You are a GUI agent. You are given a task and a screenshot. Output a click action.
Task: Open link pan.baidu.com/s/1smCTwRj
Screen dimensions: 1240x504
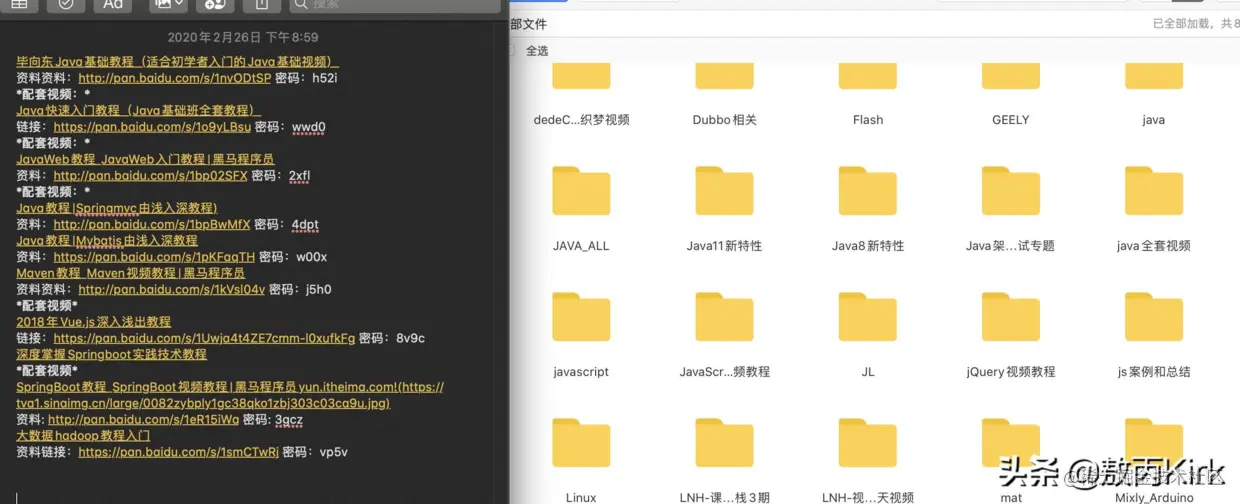[178, 452]
